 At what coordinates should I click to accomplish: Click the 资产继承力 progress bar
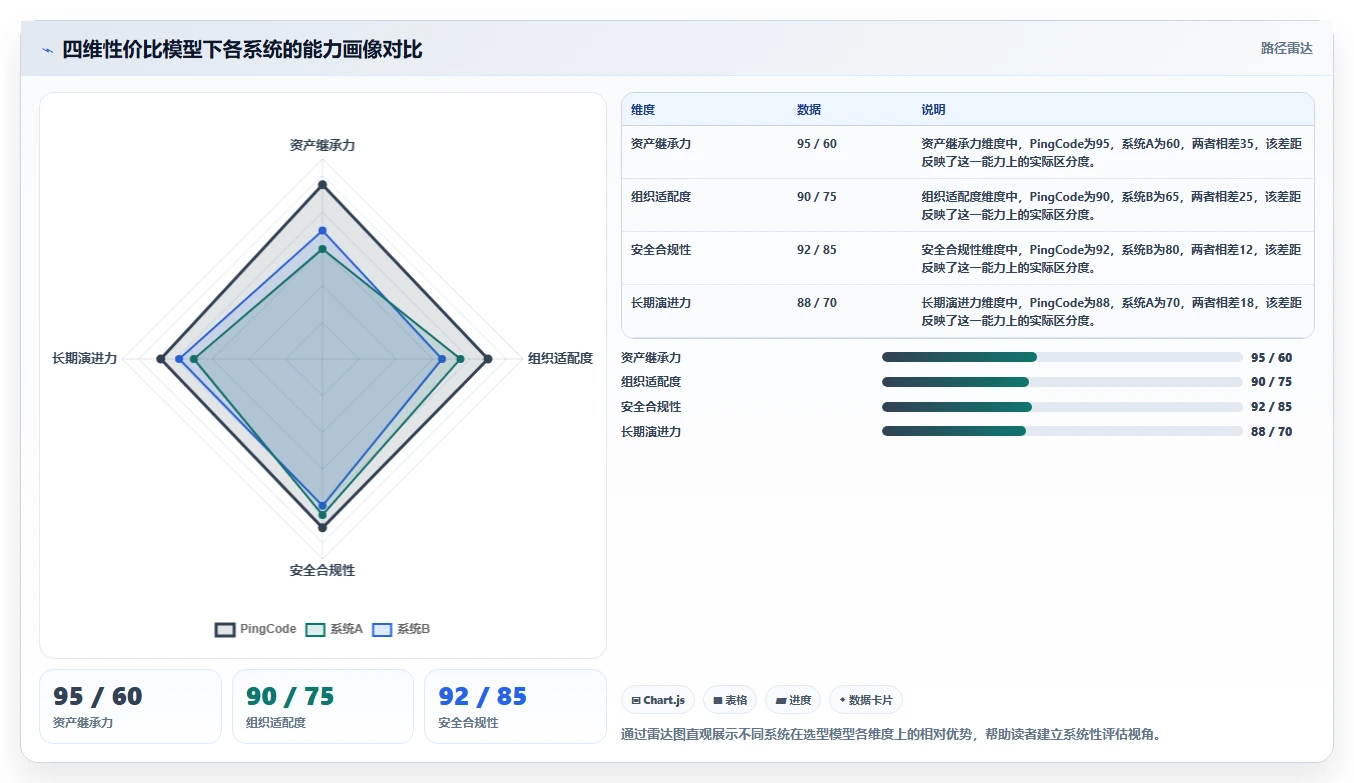[1062, 357]
